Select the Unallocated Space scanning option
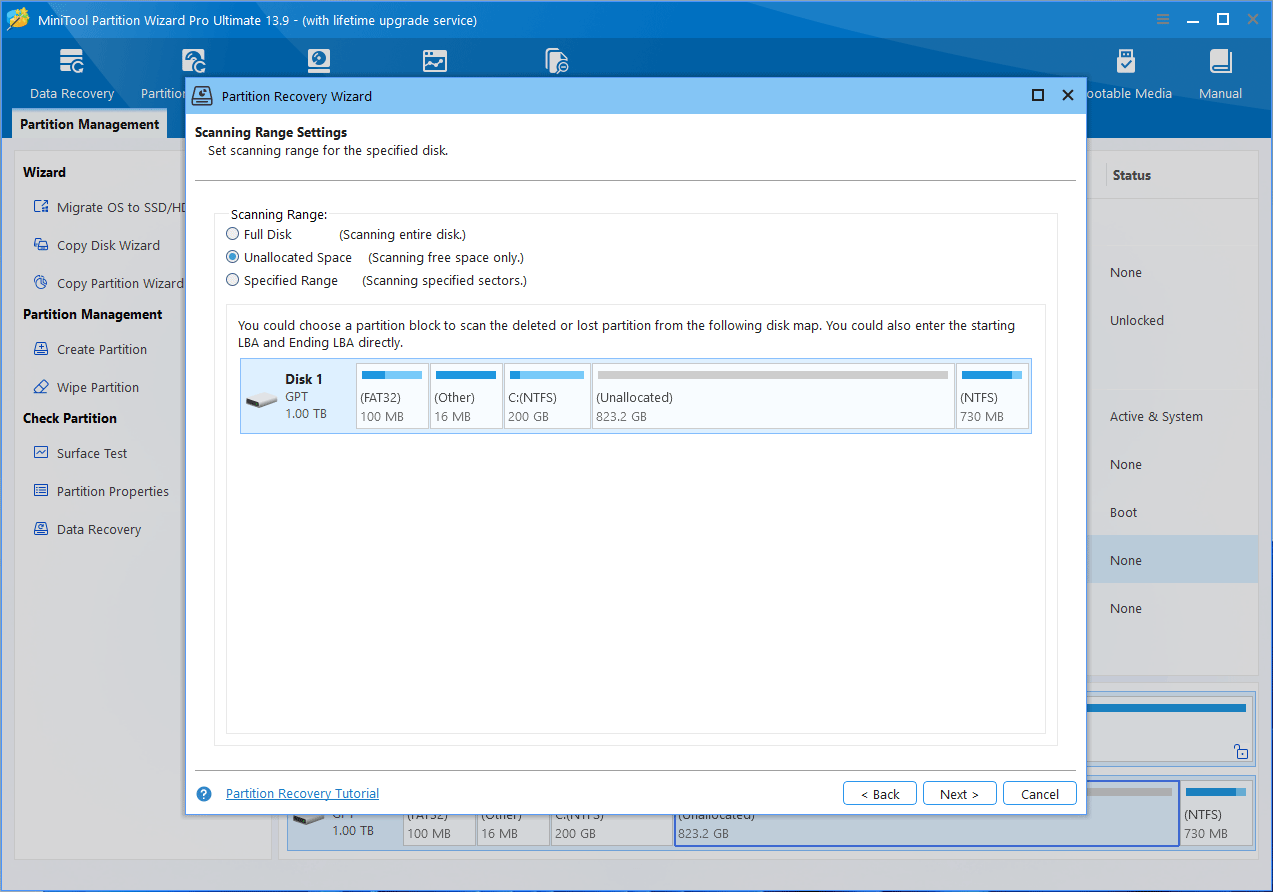 click(x=233, y=257)
